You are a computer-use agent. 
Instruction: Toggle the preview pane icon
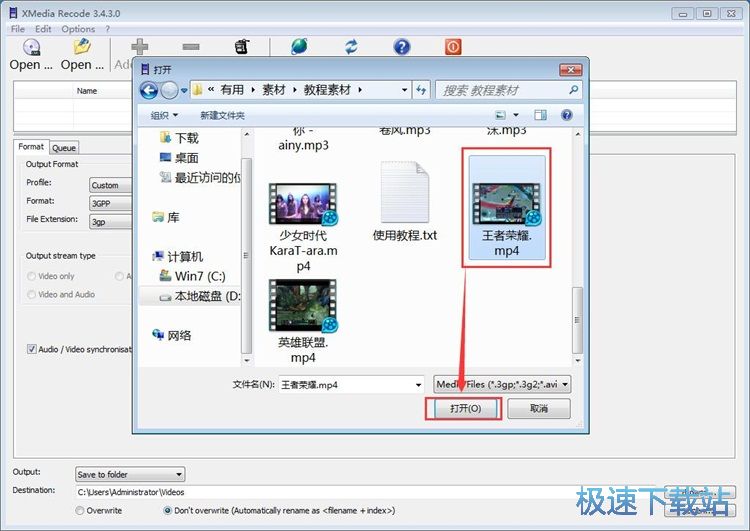(540, 115)
